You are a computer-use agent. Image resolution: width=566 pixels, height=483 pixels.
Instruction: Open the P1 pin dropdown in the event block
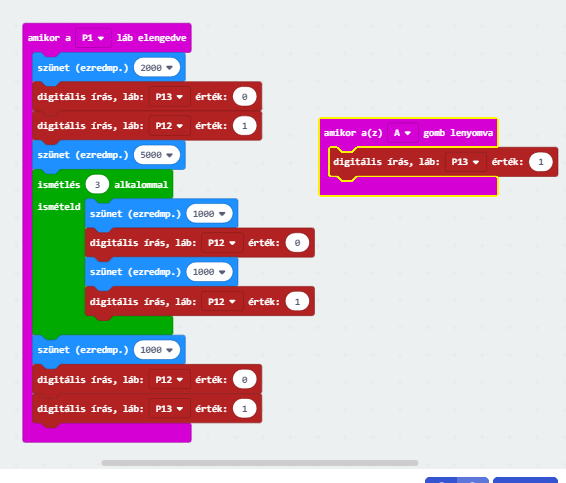[93, 38]
